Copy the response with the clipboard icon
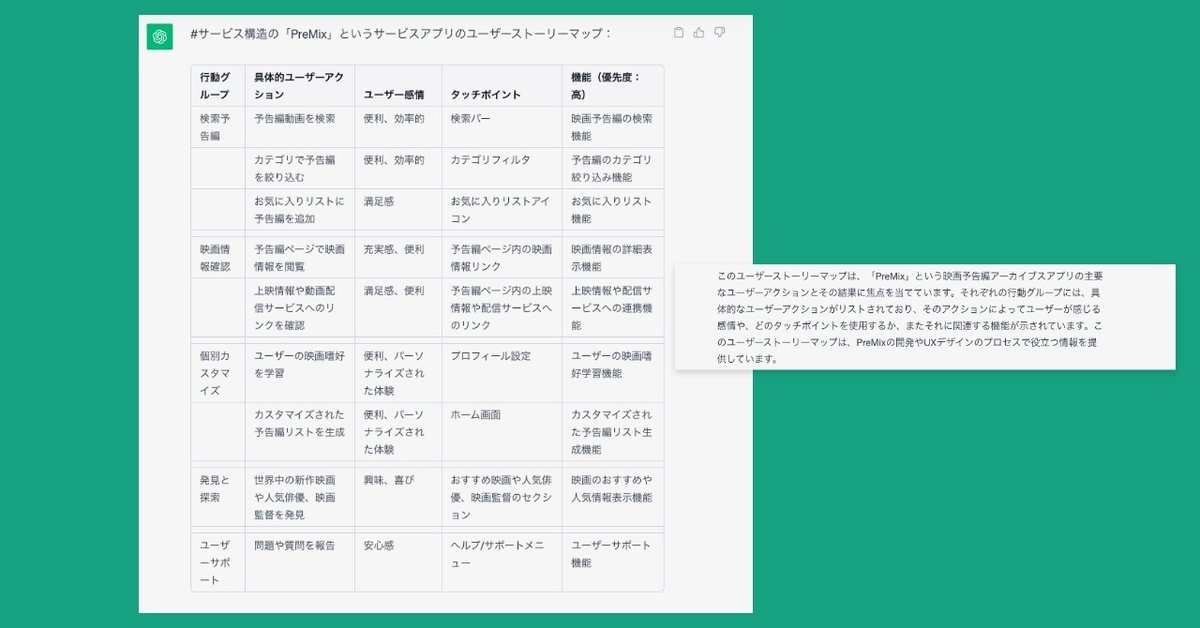The width and height of the screenshot is (1200, 628). tap(679, 33)
